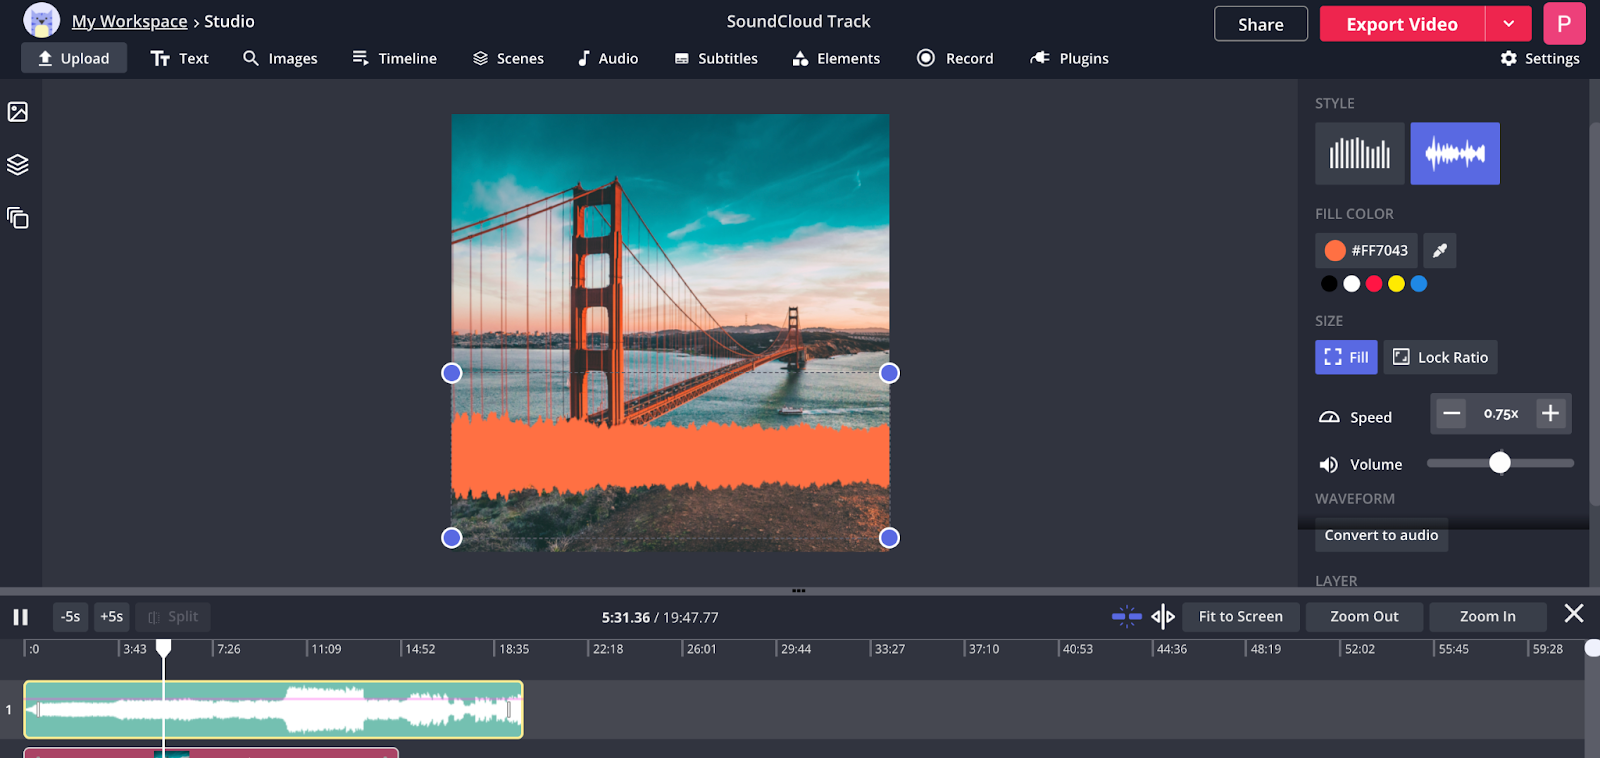Click the Share button

1261,24
